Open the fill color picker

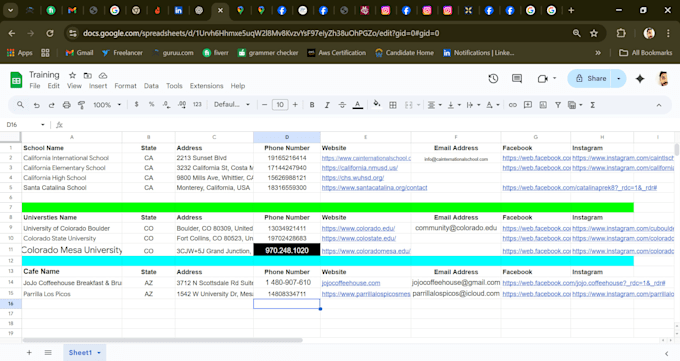[x=377, y=104]
